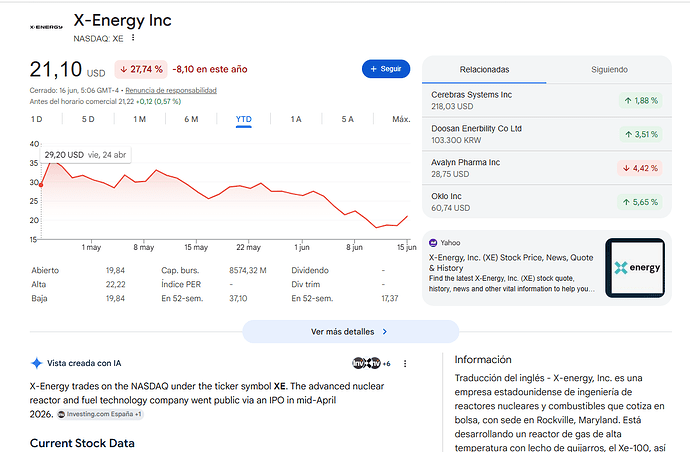
Task: Click the chart tooltip 29,20 USD vie, 24 abr
Action: click(x=85, y=155)
